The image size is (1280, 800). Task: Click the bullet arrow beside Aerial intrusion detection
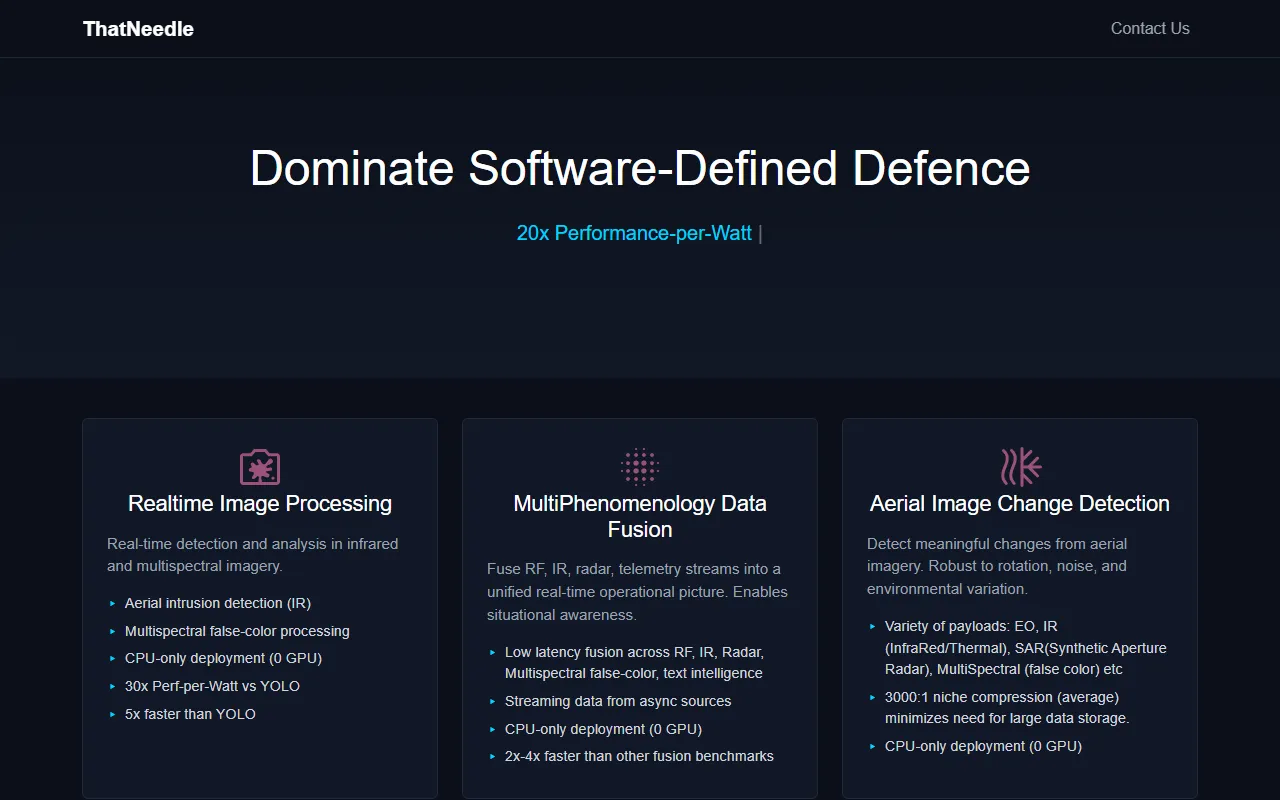[x=113, y=603]
